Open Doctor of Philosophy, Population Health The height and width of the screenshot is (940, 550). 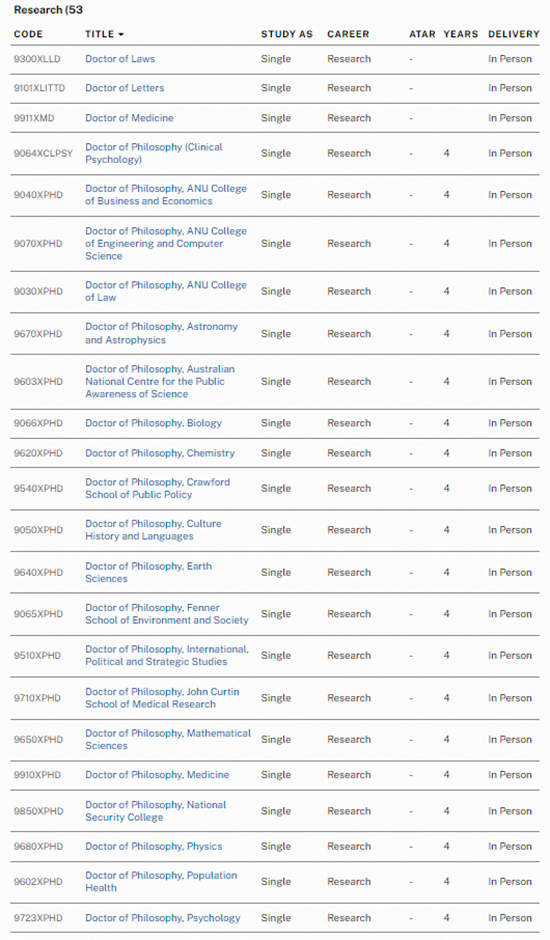161,881
